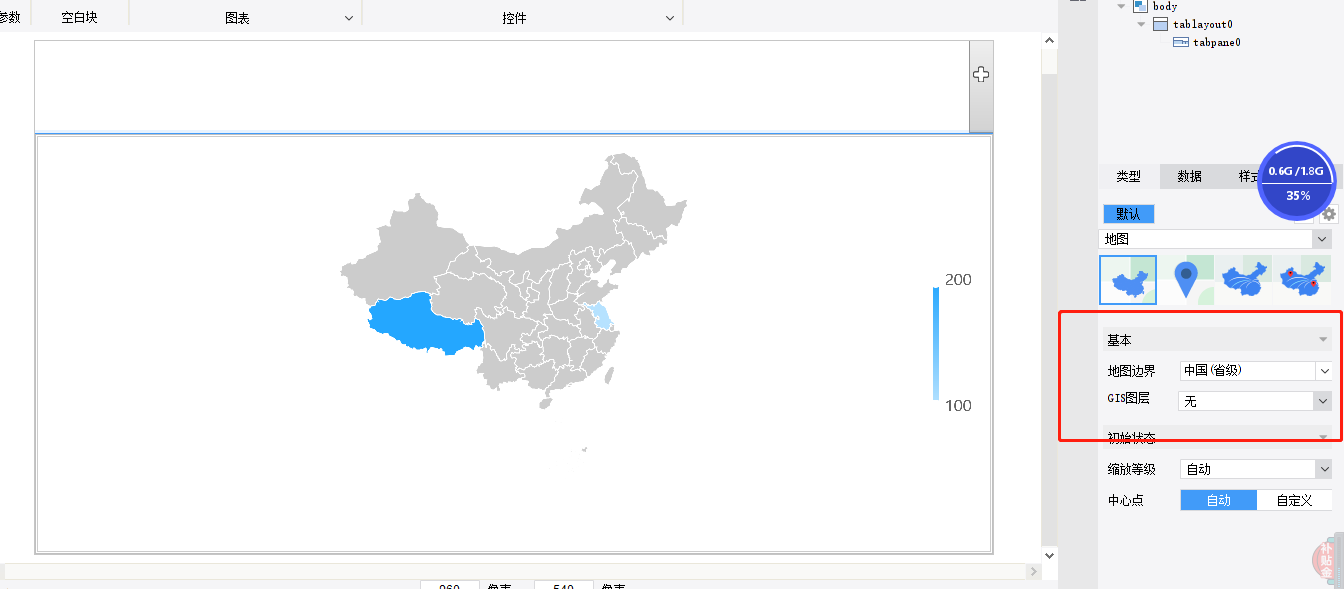This screenshot has width=1344, height=589.
Task: Select the combined point map icon
Action: point(1302,280)
